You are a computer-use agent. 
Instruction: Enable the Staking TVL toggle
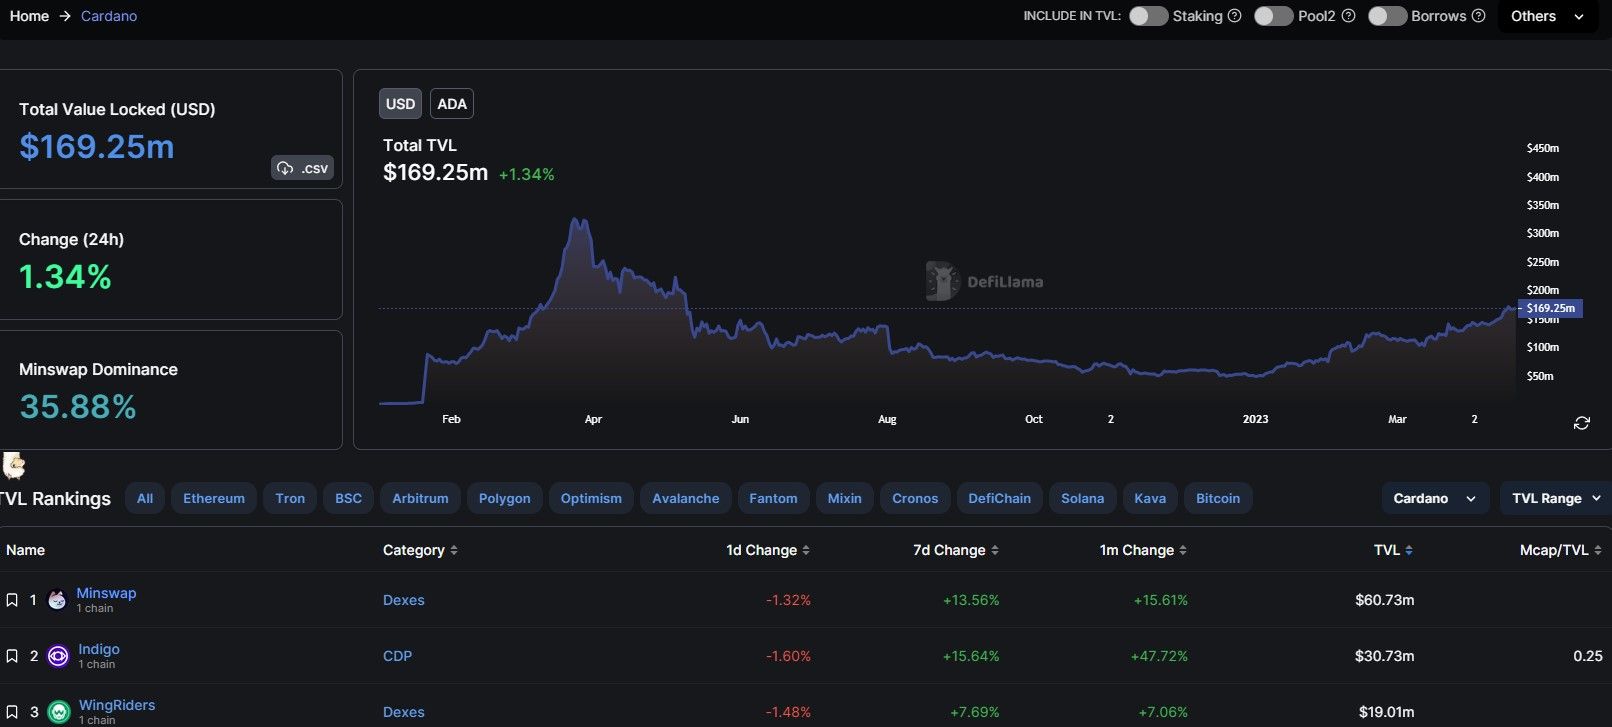(1148, 16)
